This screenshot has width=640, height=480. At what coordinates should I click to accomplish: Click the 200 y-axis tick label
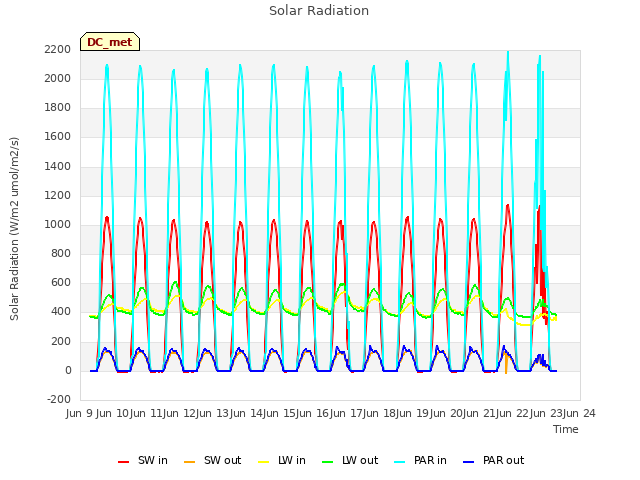(61, 341)
